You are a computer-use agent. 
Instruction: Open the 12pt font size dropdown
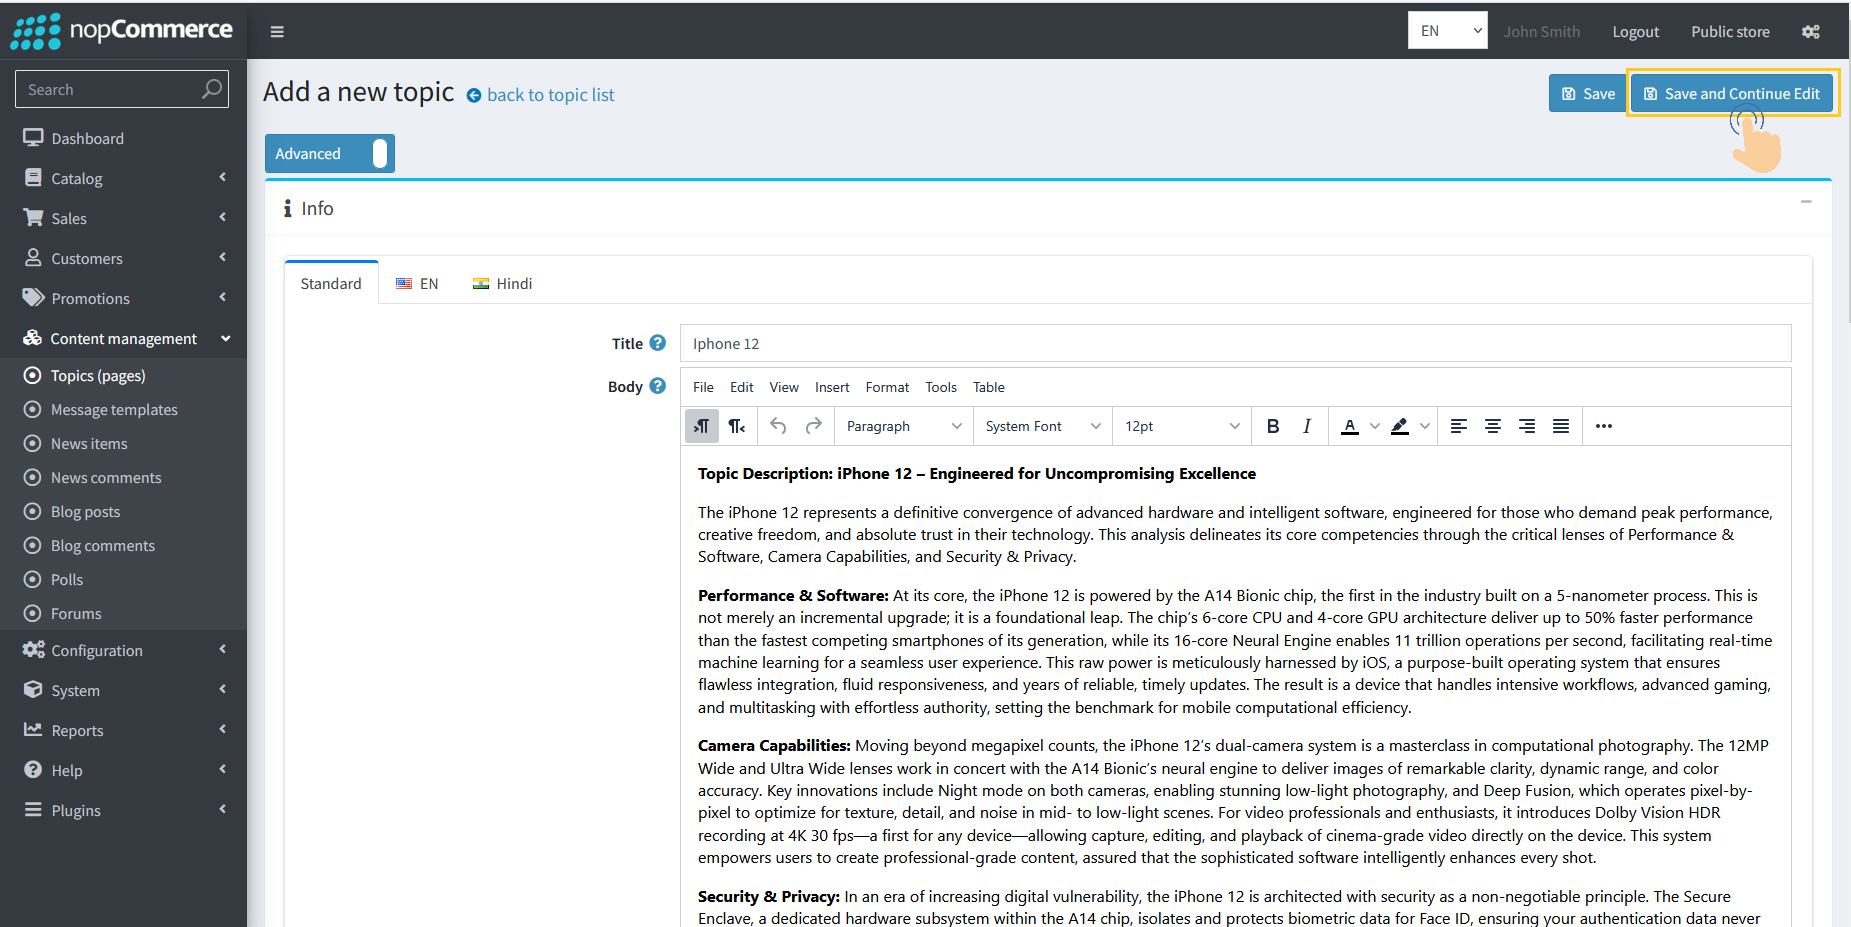[x=1180, y=425]
